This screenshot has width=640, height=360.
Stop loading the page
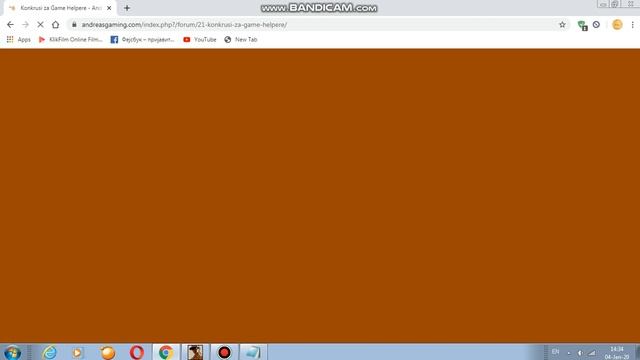[x=40, y=24]
